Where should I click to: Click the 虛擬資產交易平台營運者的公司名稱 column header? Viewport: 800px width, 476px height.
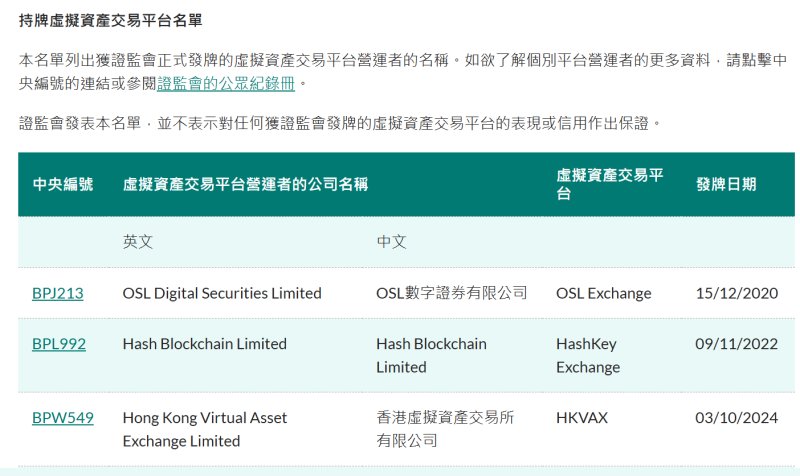pos(245,184)
